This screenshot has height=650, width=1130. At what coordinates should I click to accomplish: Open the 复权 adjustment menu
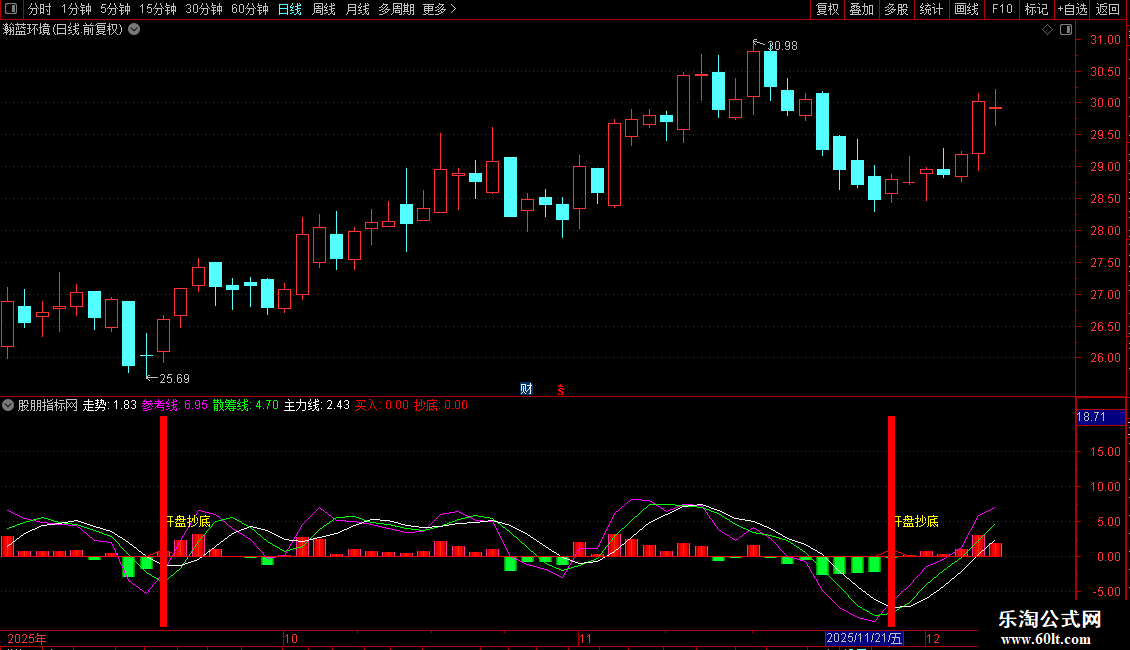coord(827,9)
